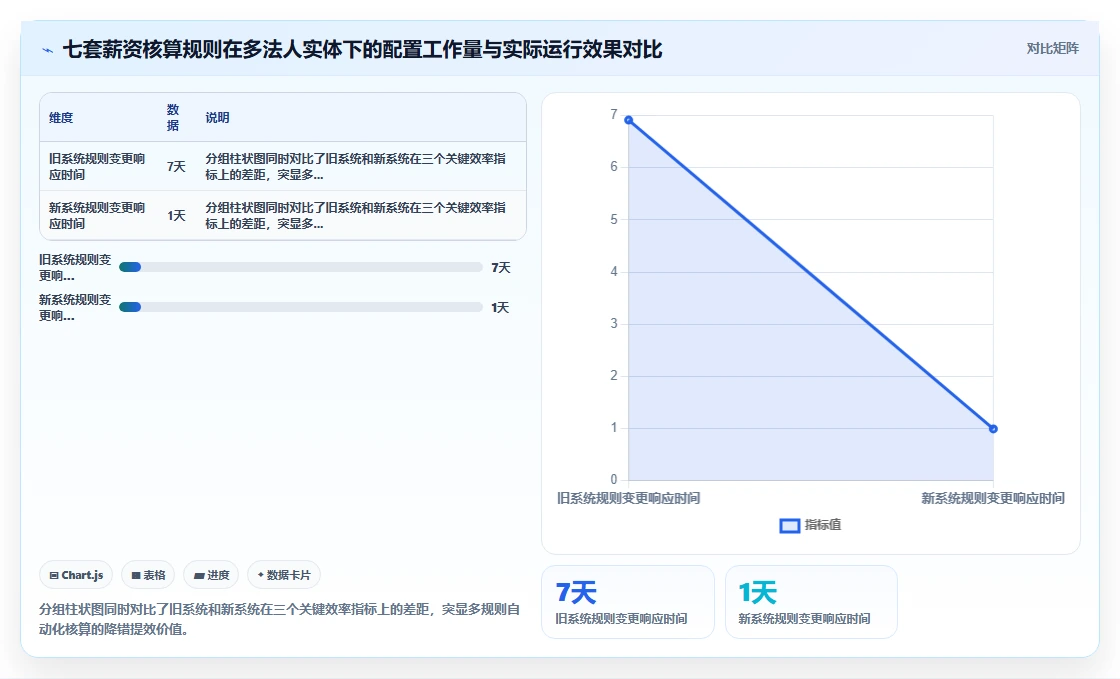Image resolution: width=1120 pixels, height=679 pixels.
Task: Click the y-axis tick label 7
Action: pos(614,115)
